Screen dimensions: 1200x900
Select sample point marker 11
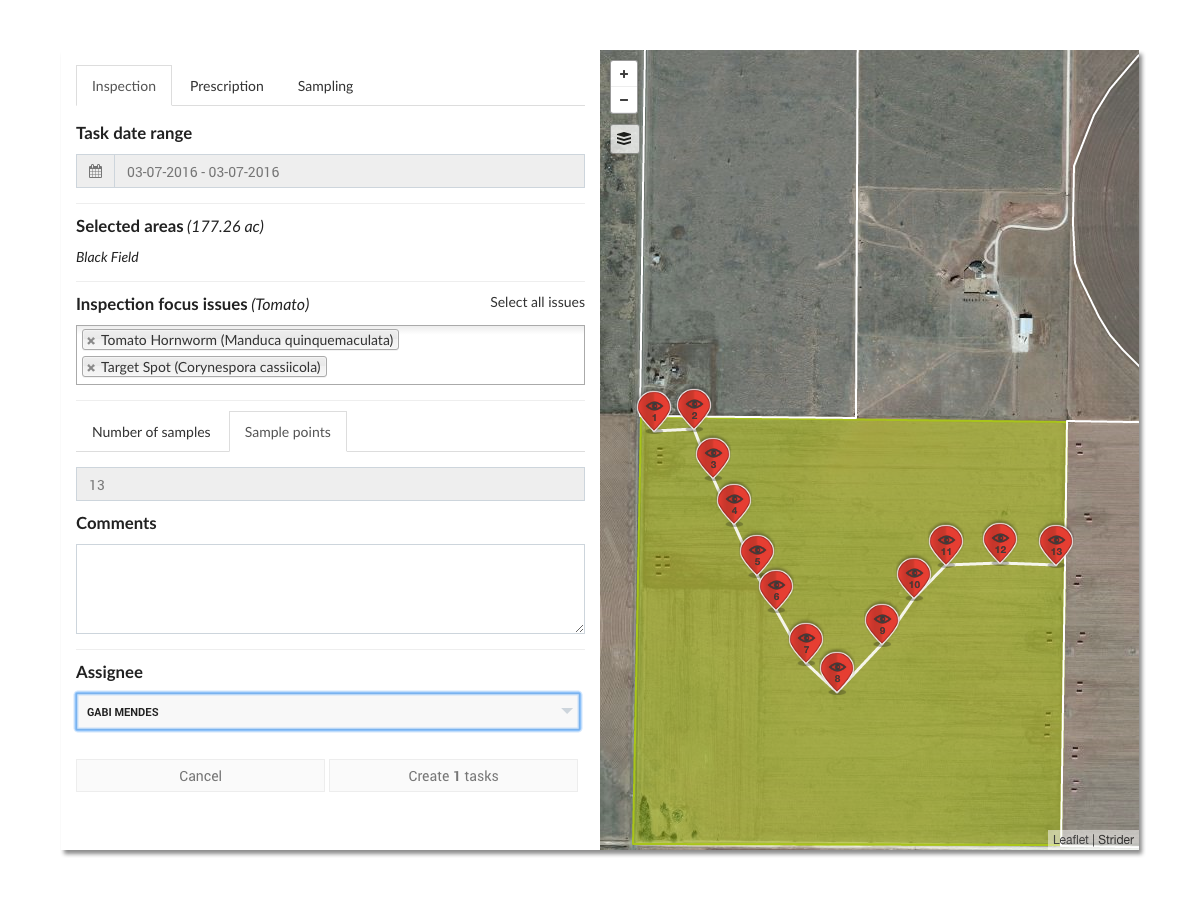coord(946,545)
